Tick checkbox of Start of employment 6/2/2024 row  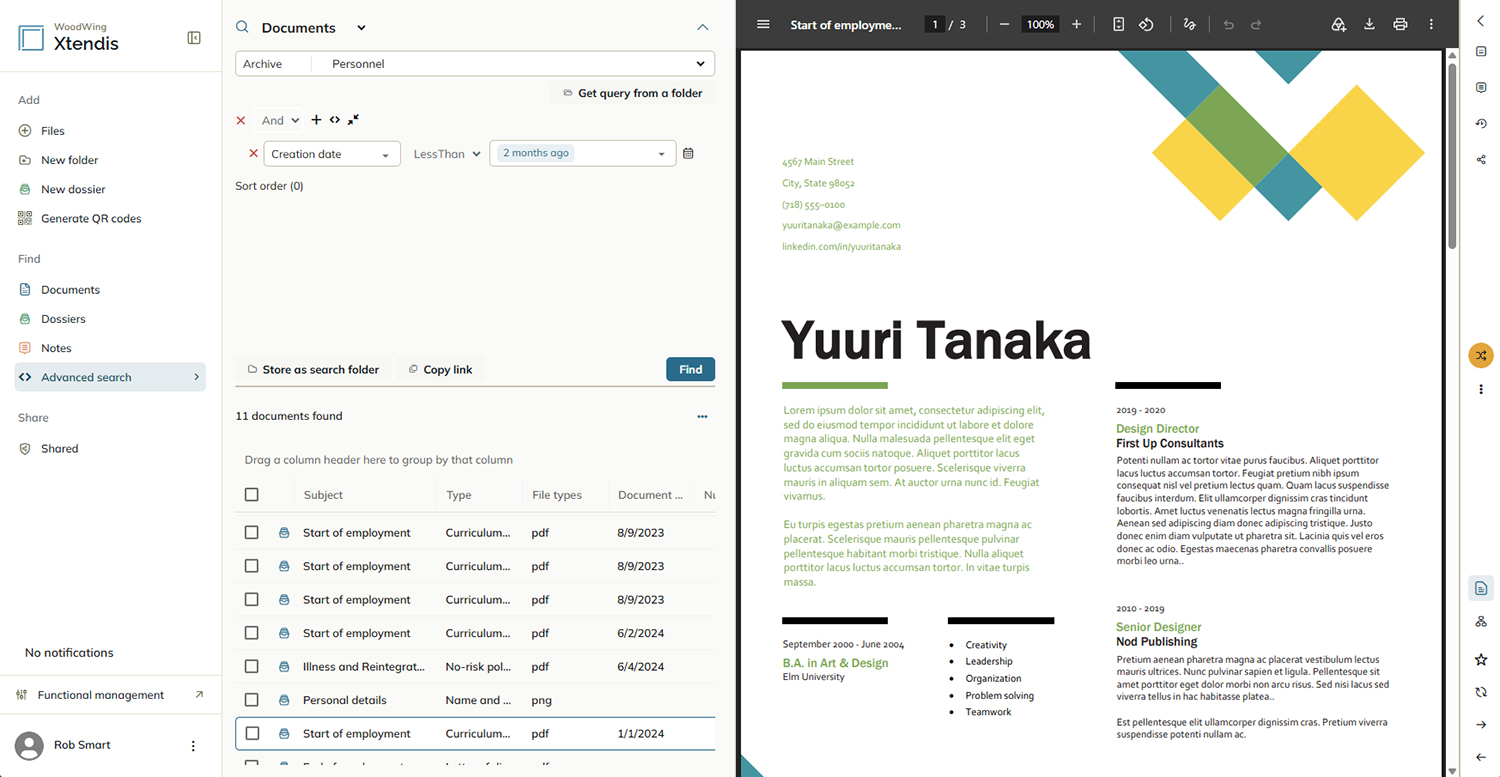(251, 633)
